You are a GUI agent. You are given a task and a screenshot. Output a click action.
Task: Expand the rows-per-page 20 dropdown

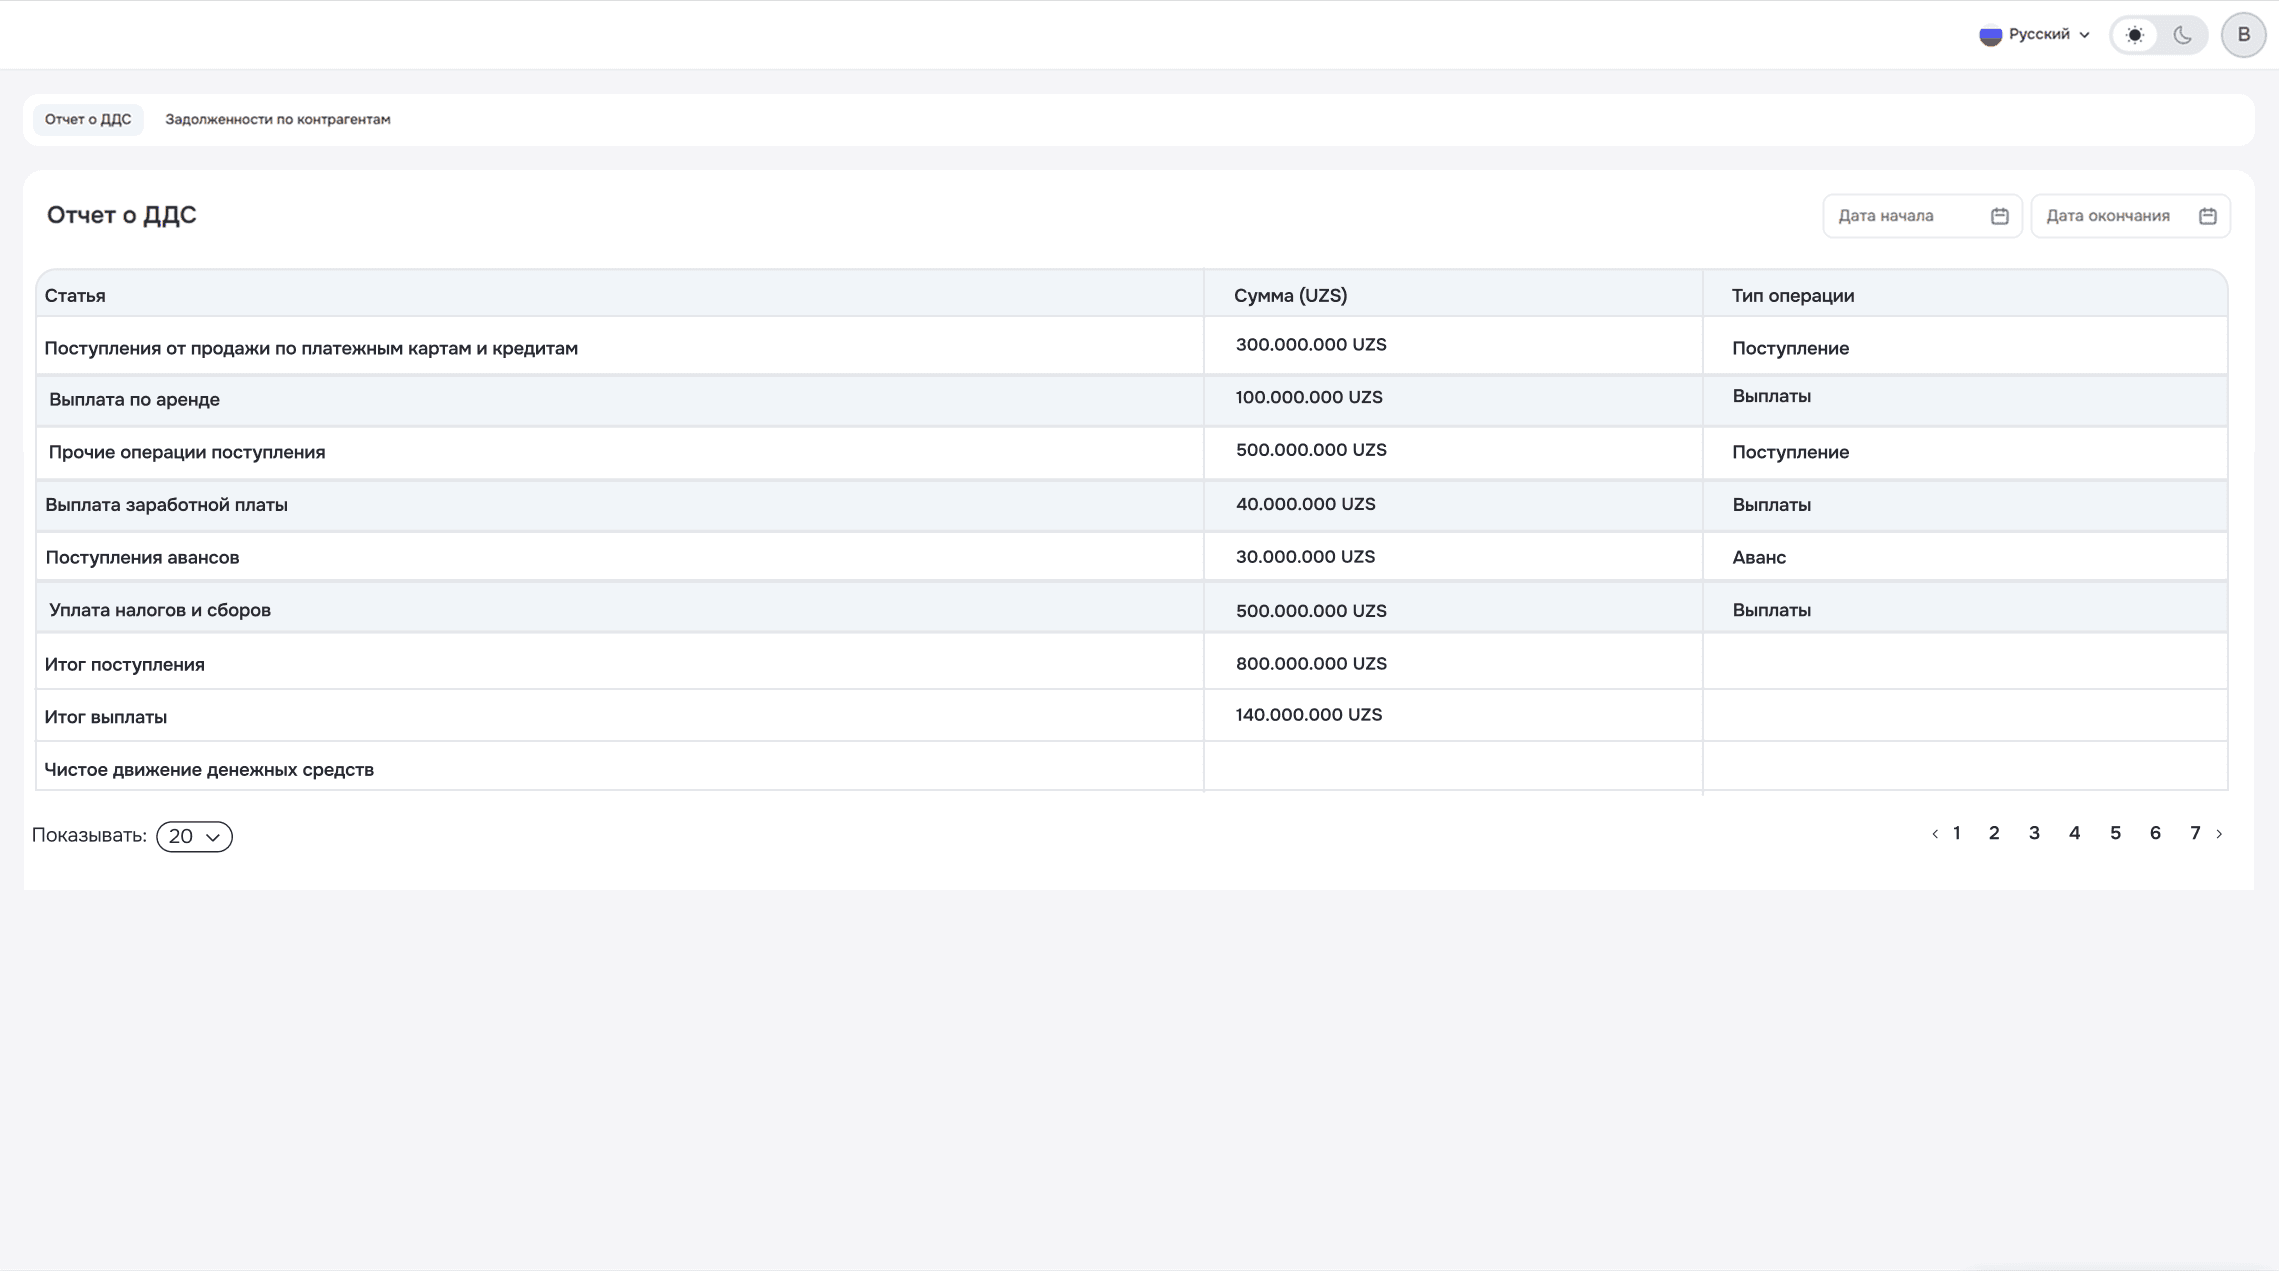pyautogui.click(x=194, y=836)
